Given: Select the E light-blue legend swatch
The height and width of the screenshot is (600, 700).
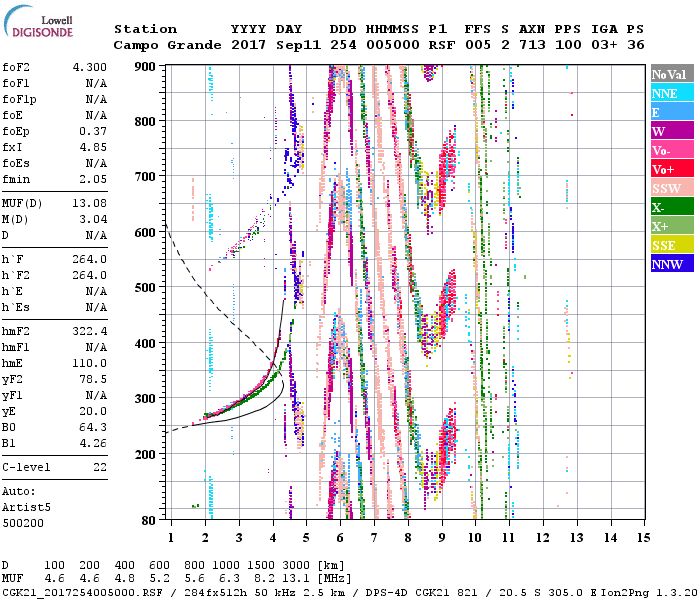Looking at the screenshot, I should tap(672, 112).
